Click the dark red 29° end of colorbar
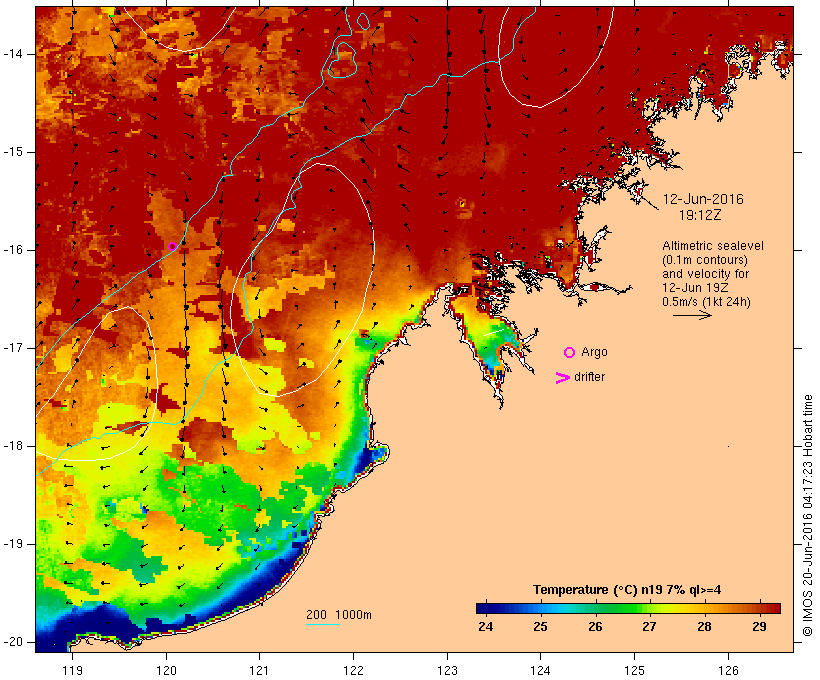 [x=773, y=608]
